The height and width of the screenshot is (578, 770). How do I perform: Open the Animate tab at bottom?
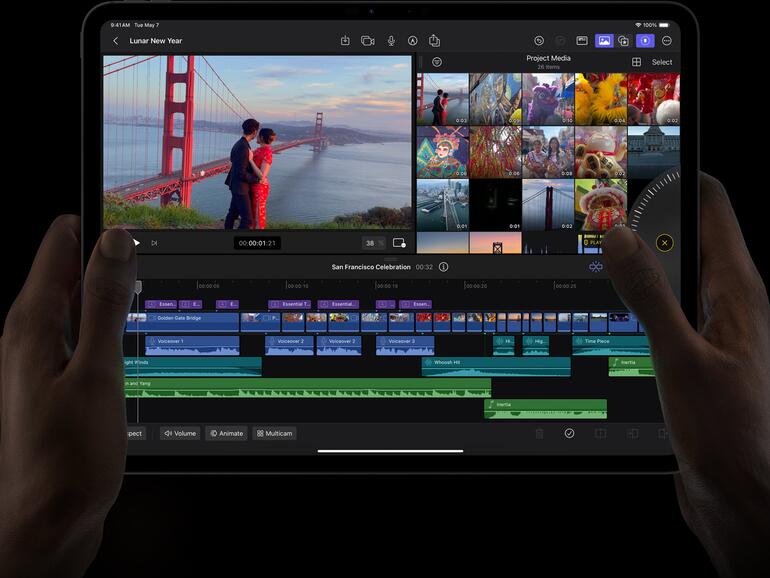click(226, 433)
